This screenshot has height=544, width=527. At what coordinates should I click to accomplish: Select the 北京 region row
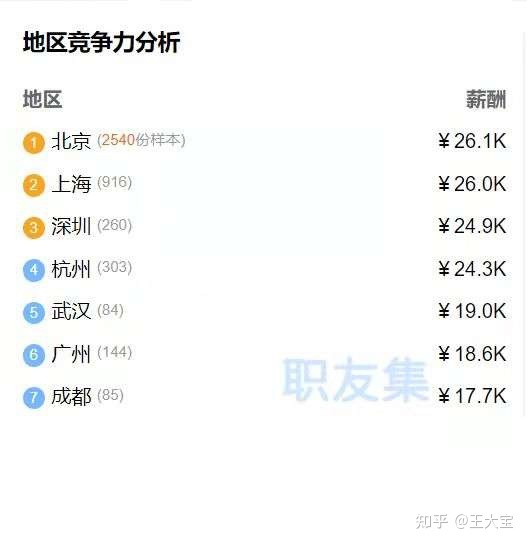[x=264, y=141]
